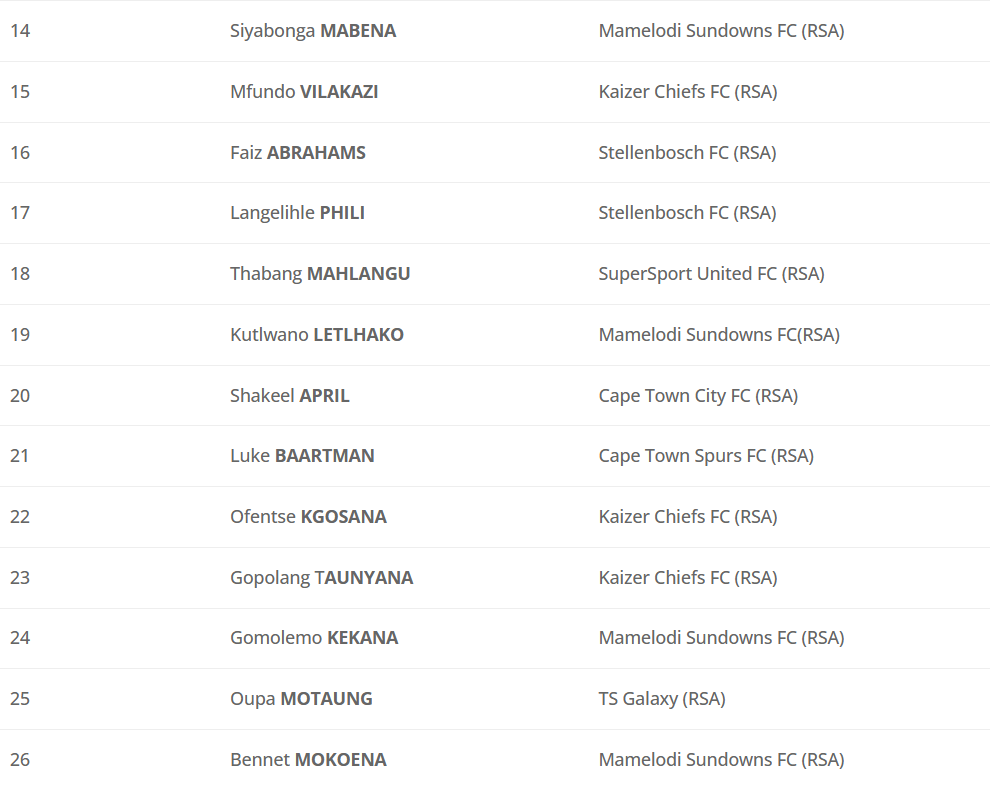The image size is (990, 787).
Task: Click Bennet MOKOENA in the table
Action: 308,760
